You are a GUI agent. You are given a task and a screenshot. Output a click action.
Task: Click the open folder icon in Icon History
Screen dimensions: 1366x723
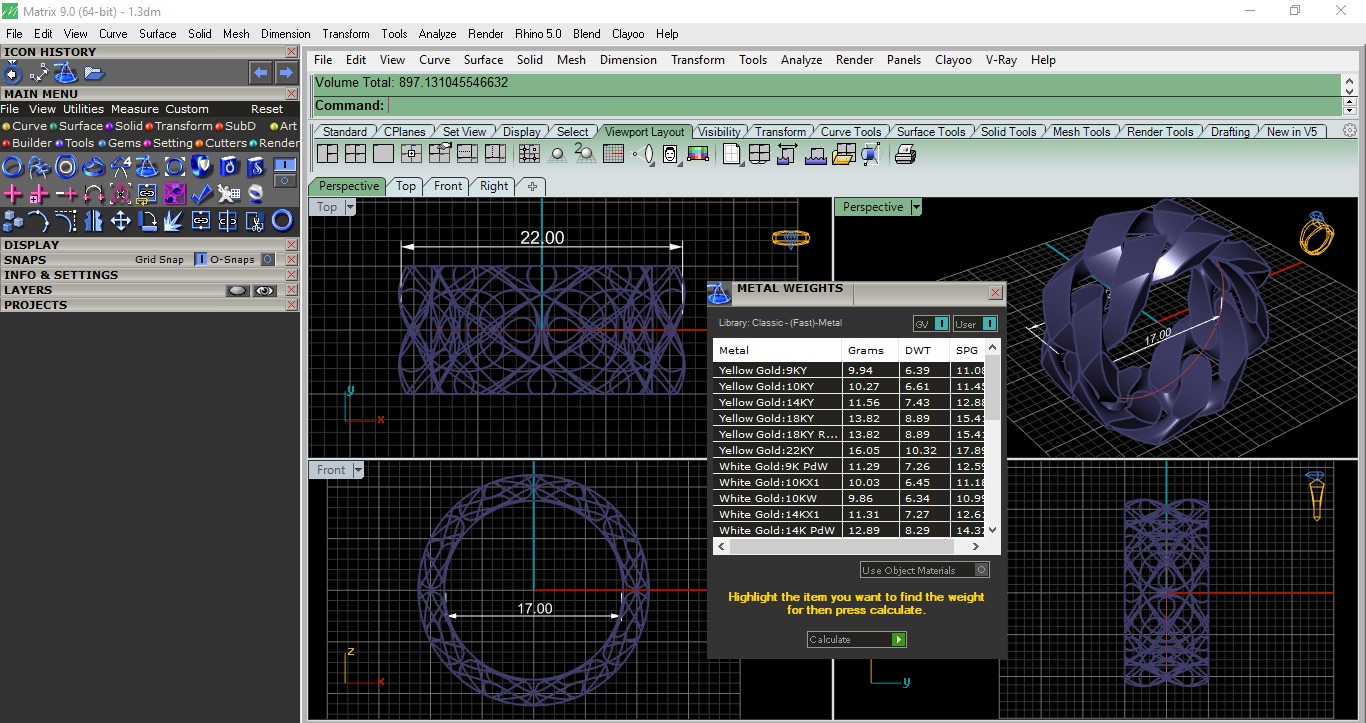click(94, 73)
